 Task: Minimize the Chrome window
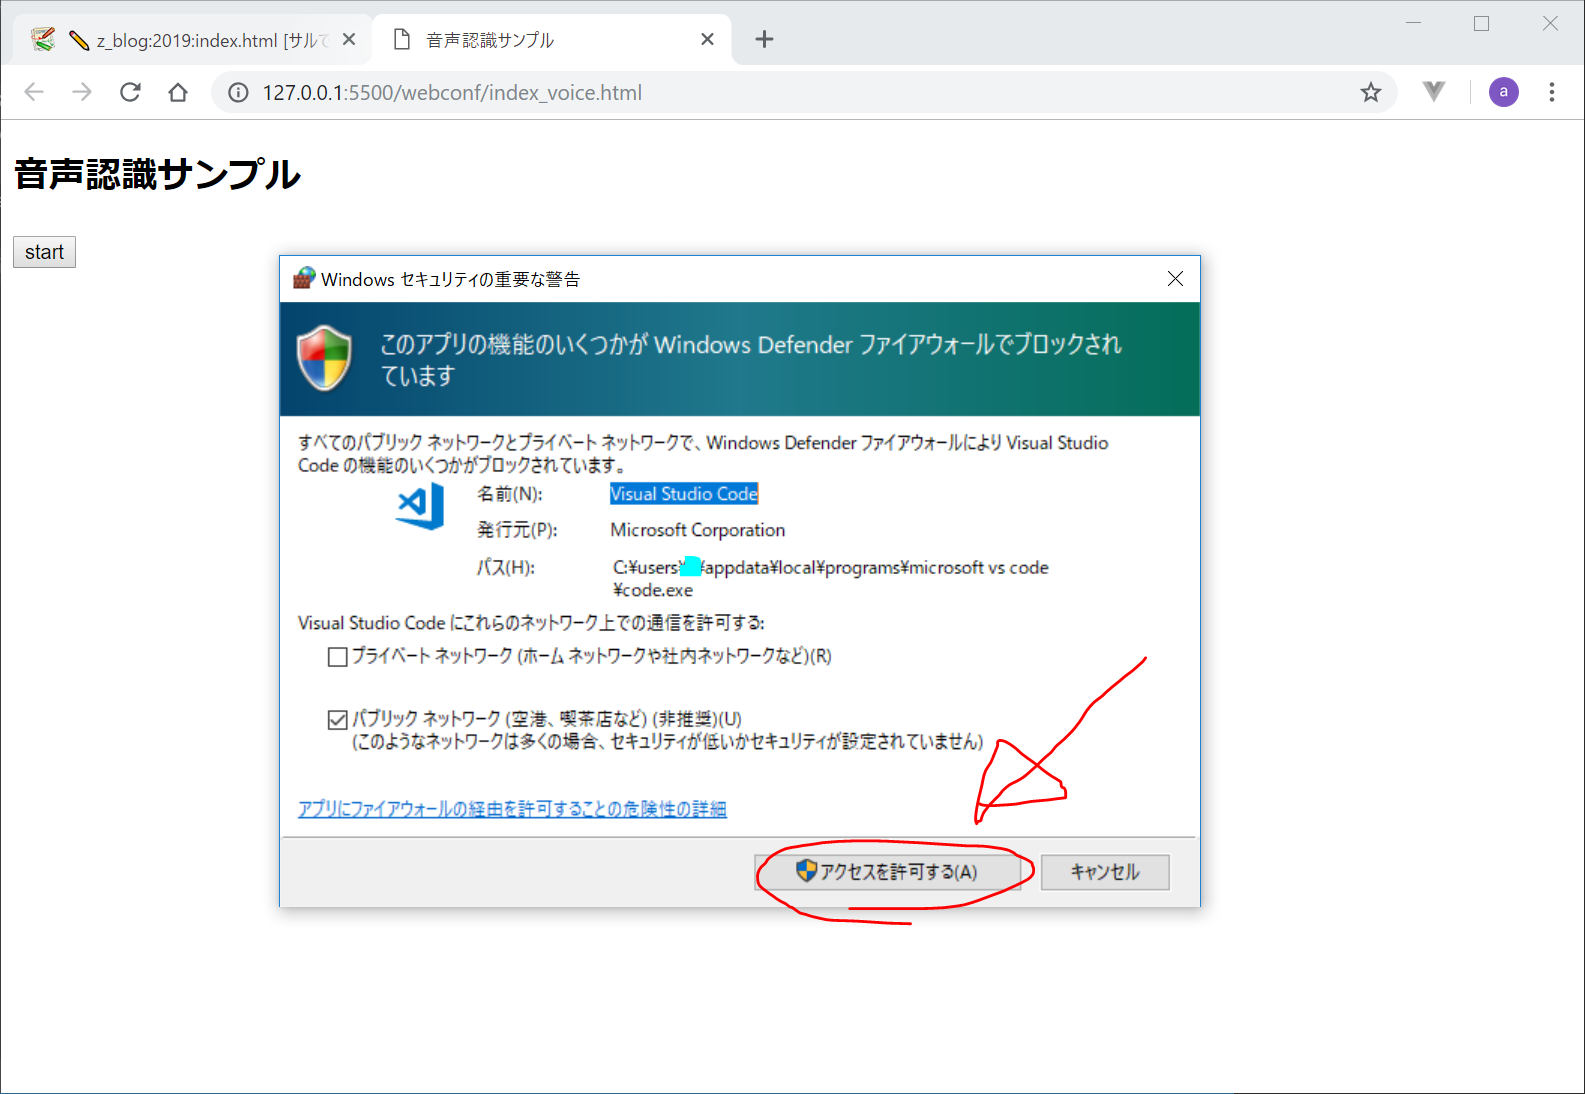coord(1413,23)
